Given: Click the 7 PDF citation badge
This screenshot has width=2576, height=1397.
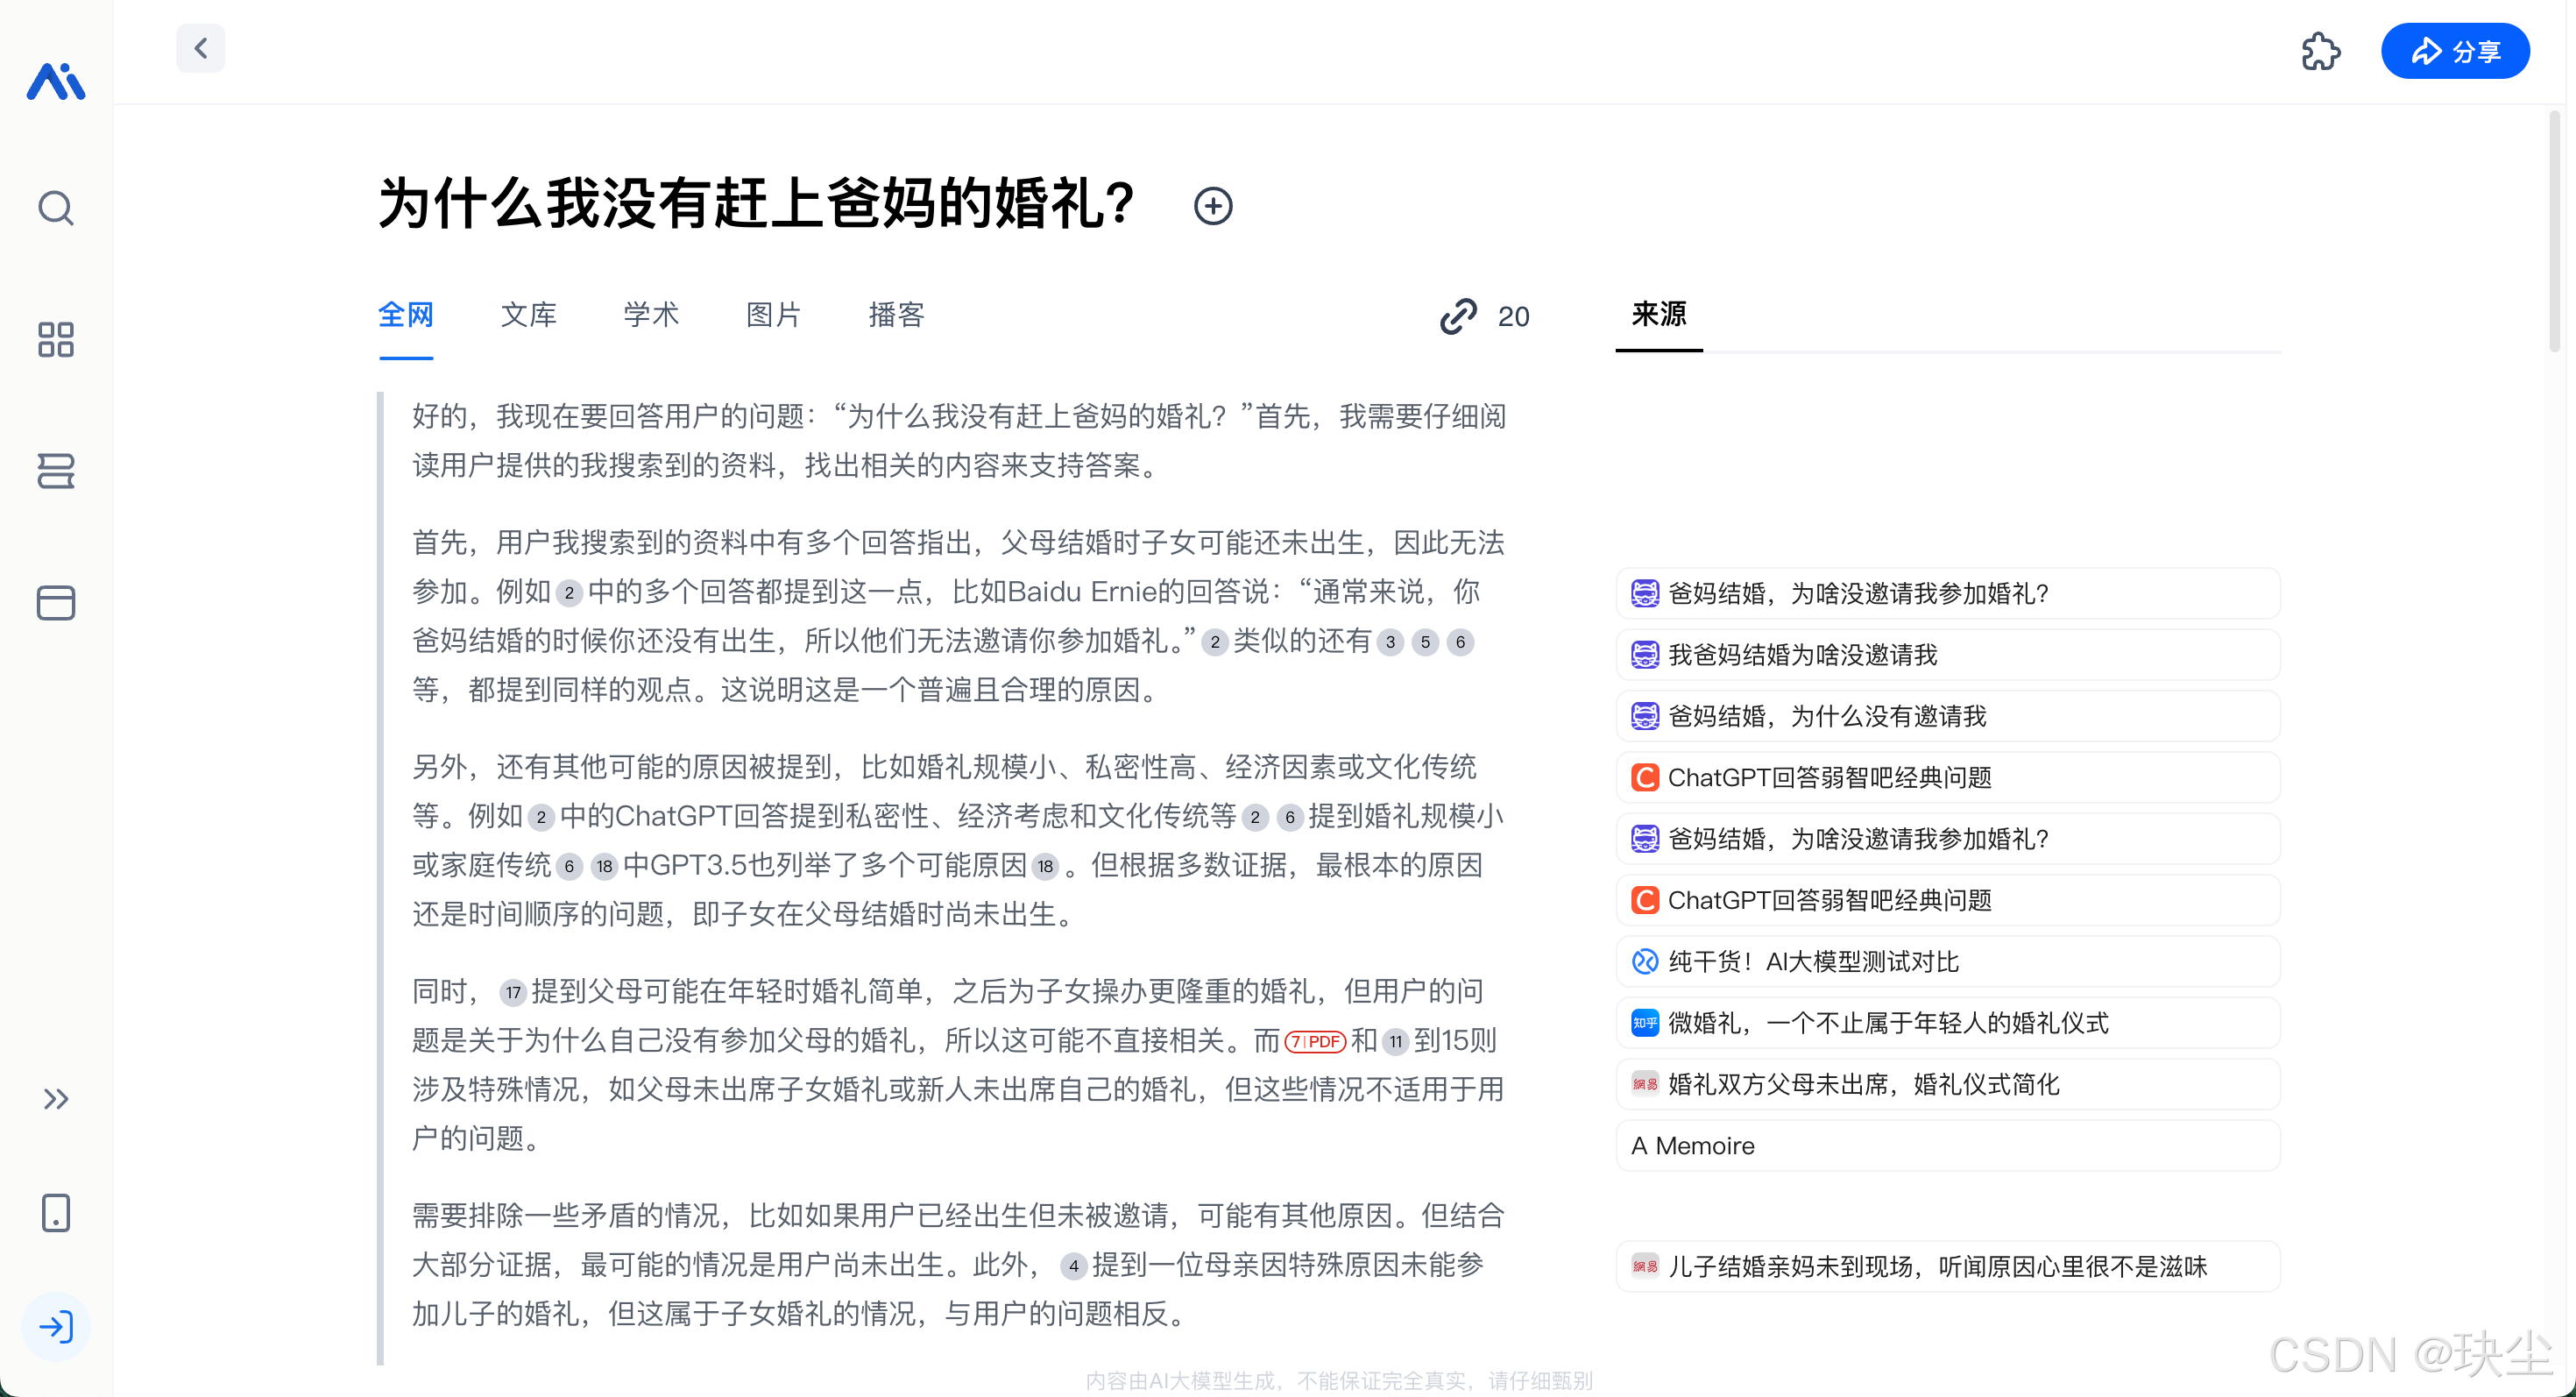Looking at the screenshot, I should coord(1314,1041).
